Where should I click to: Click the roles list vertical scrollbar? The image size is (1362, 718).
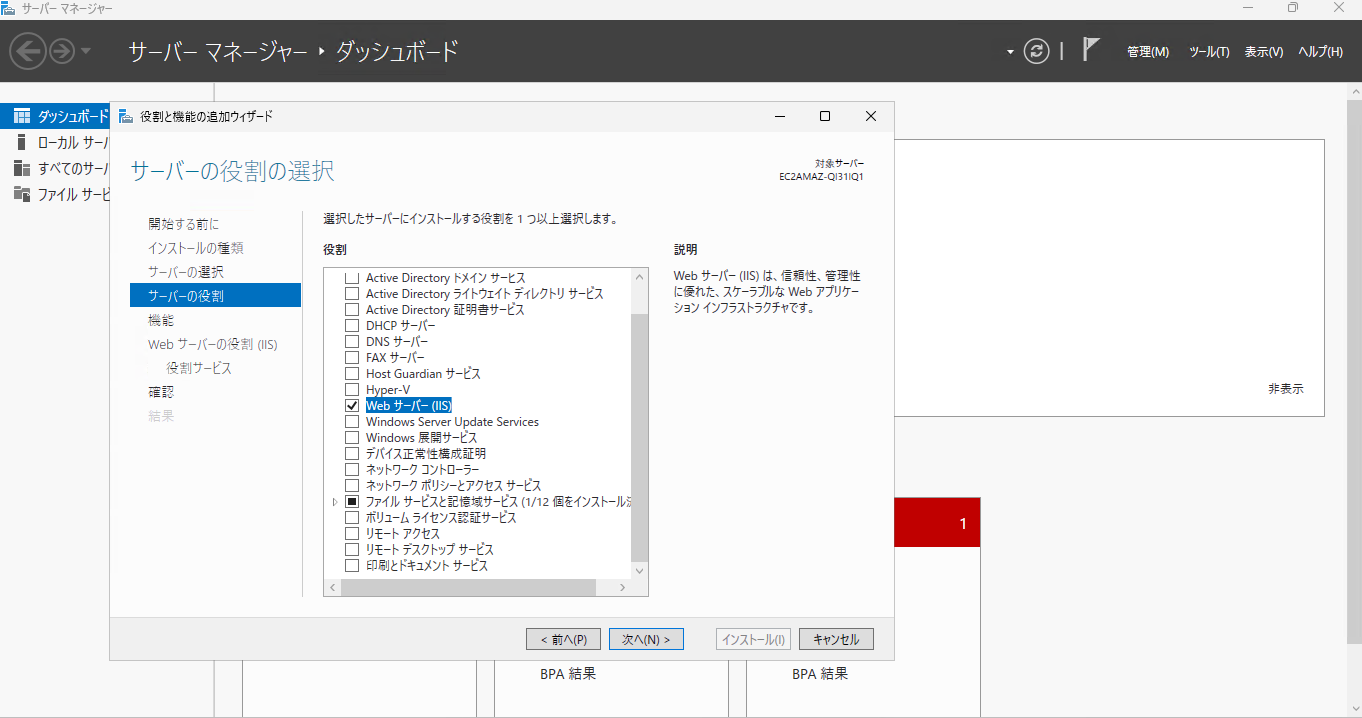640,423
